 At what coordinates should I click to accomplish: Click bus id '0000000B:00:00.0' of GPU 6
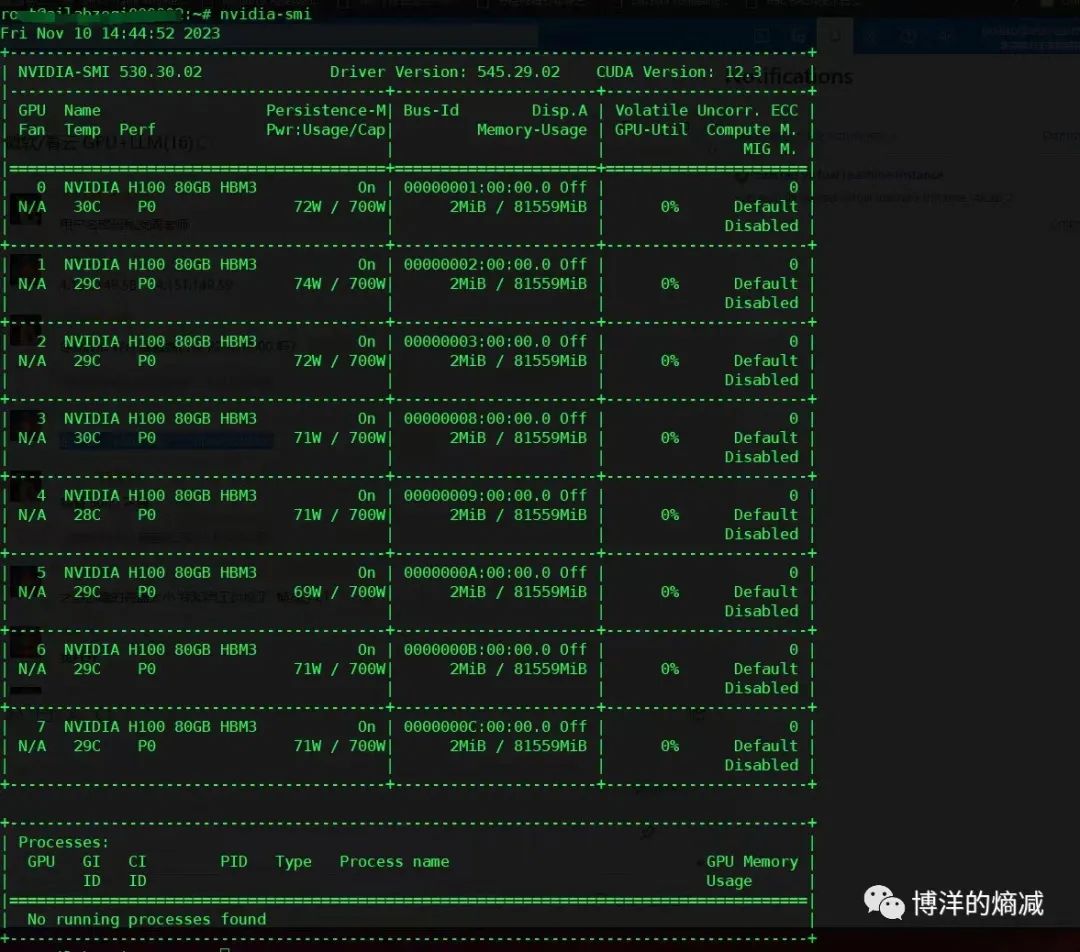click(x=477, y=650)
